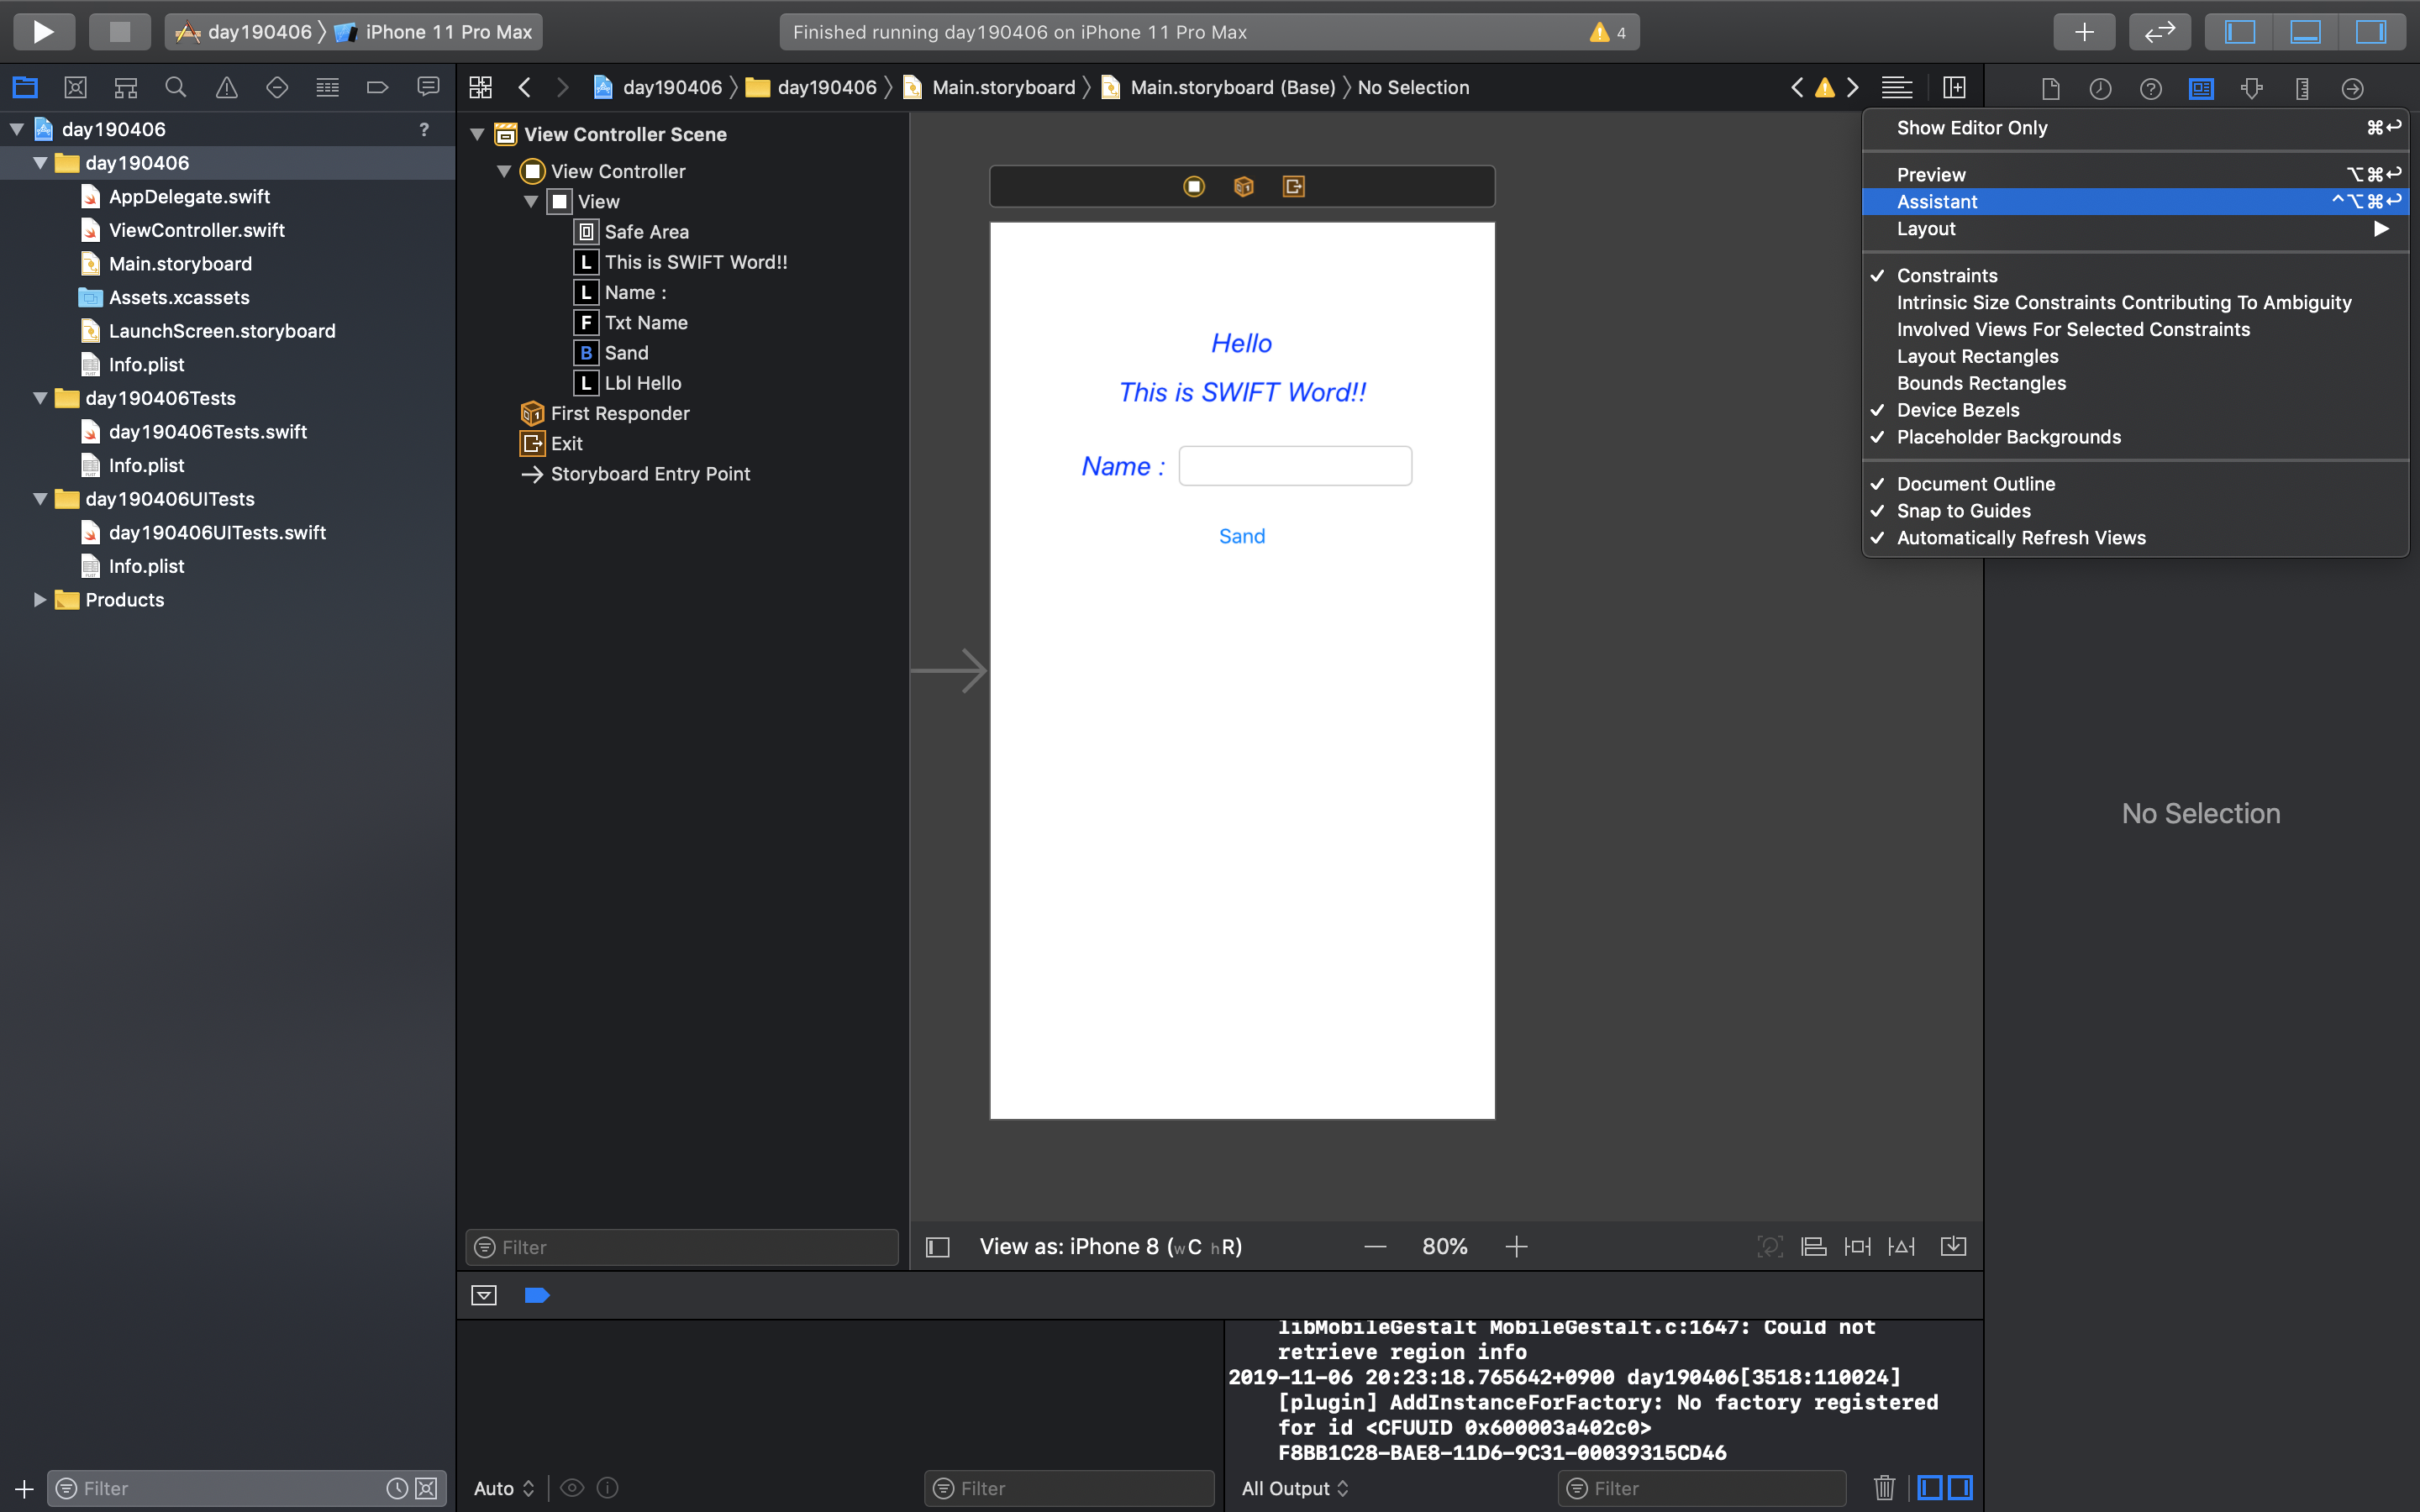2420x1512 pixels.
Task: Collapse the day190406Tests folder
Action: (40, 398)
